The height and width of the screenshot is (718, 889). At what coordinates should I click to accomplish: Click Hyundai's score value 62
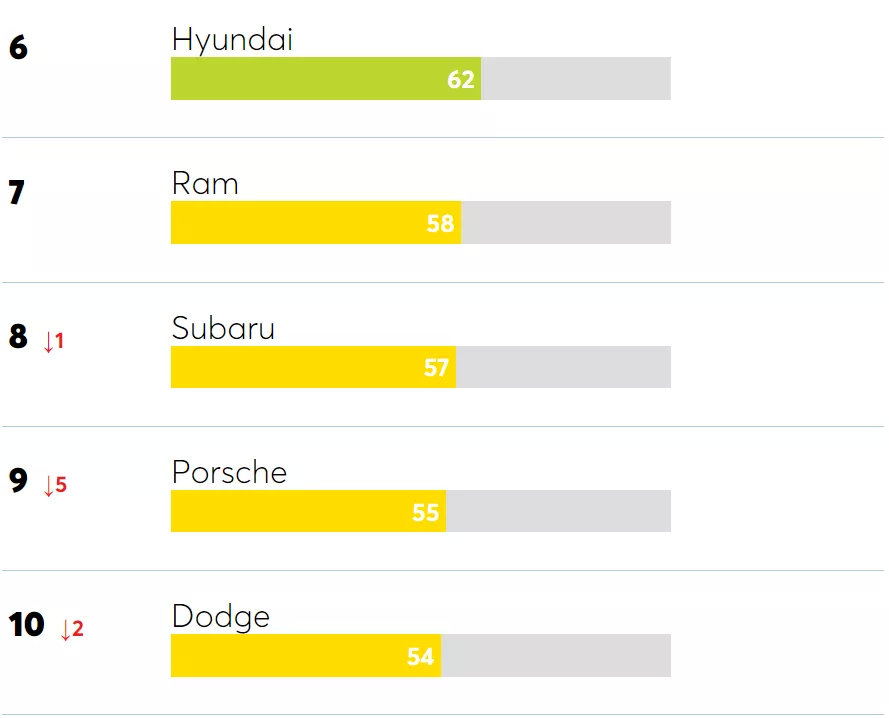click(461, 80)
